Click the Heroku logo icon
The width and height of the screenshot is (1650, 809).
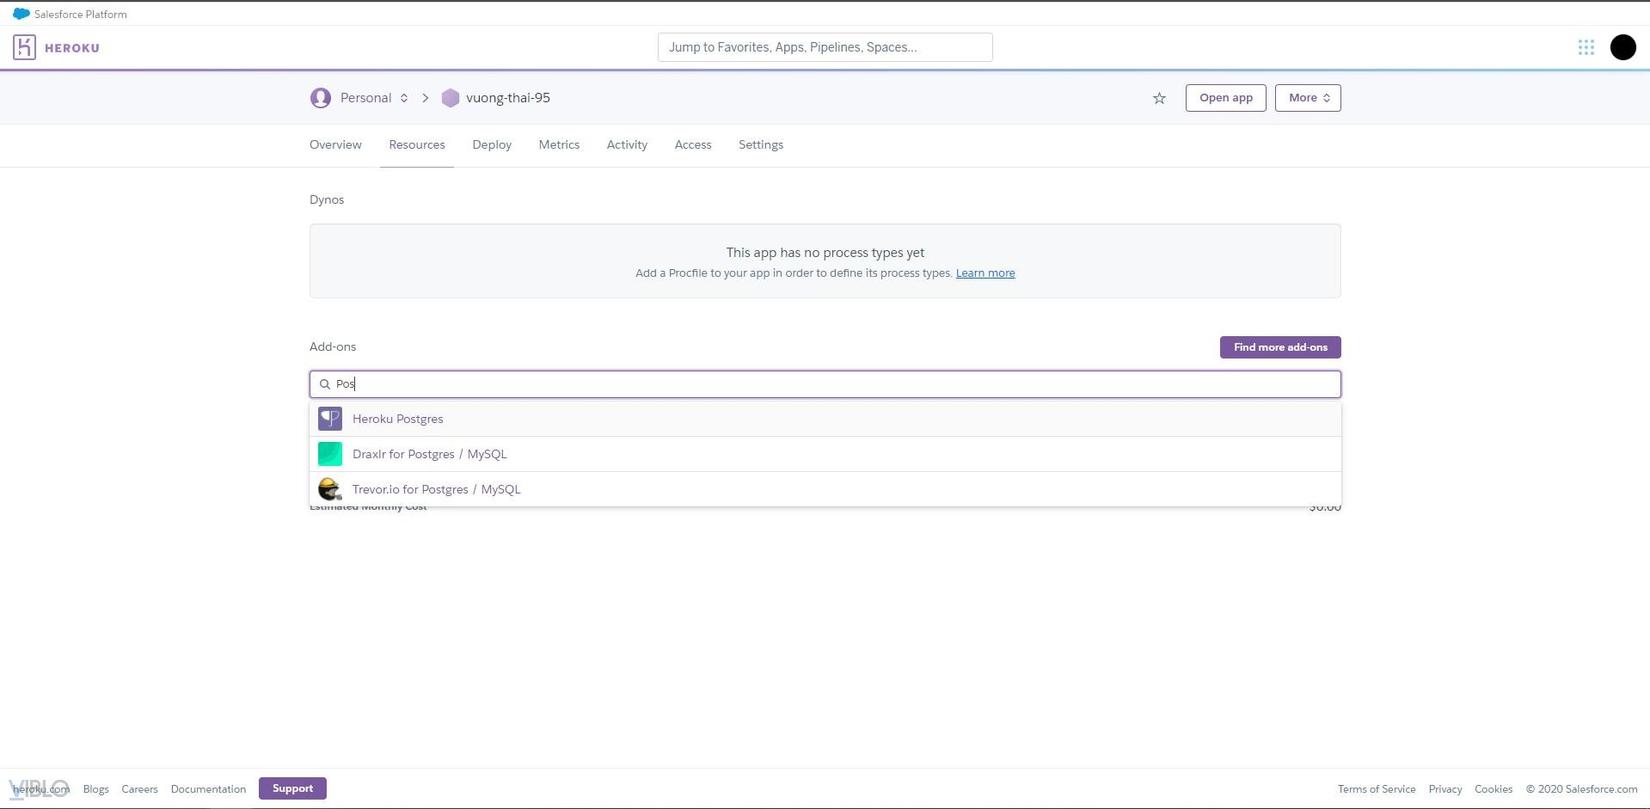coord(24,47)
